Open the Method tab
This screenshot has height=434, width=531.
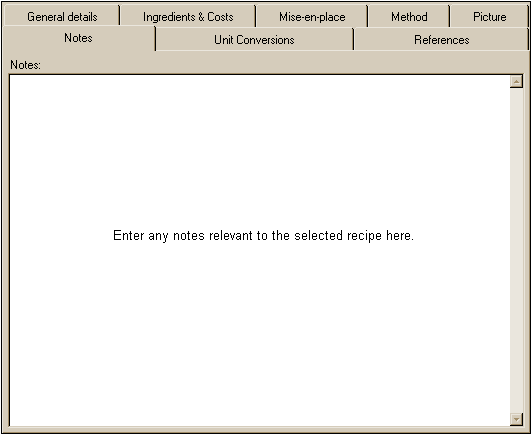click(409, 17)
